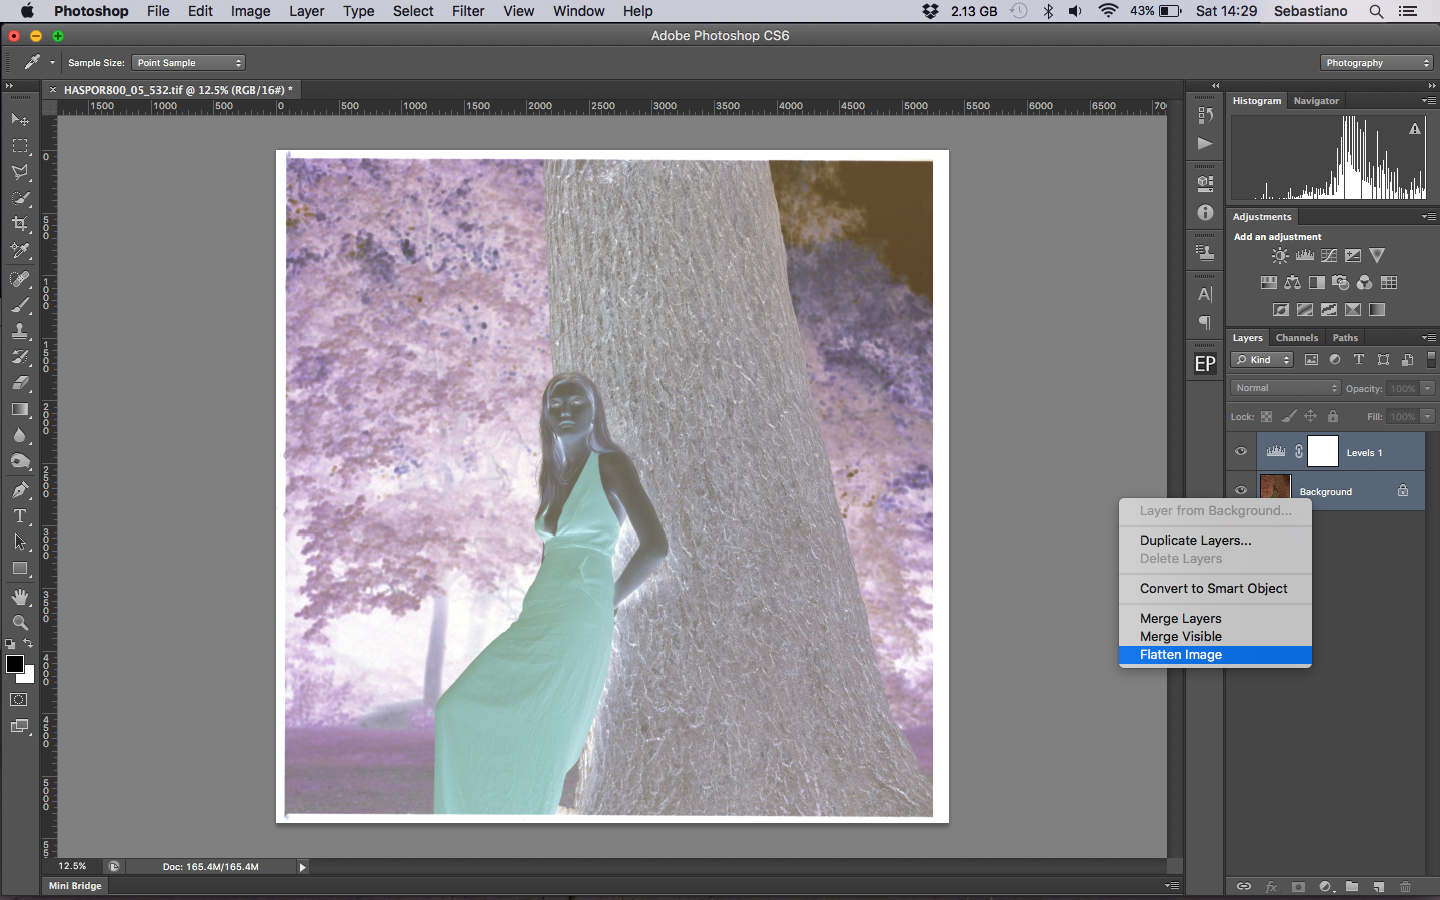This screenshot has width=1440, height=900.
Task: Open the layer Kind filter dropdown
Action: click(x=1262, y=360)
